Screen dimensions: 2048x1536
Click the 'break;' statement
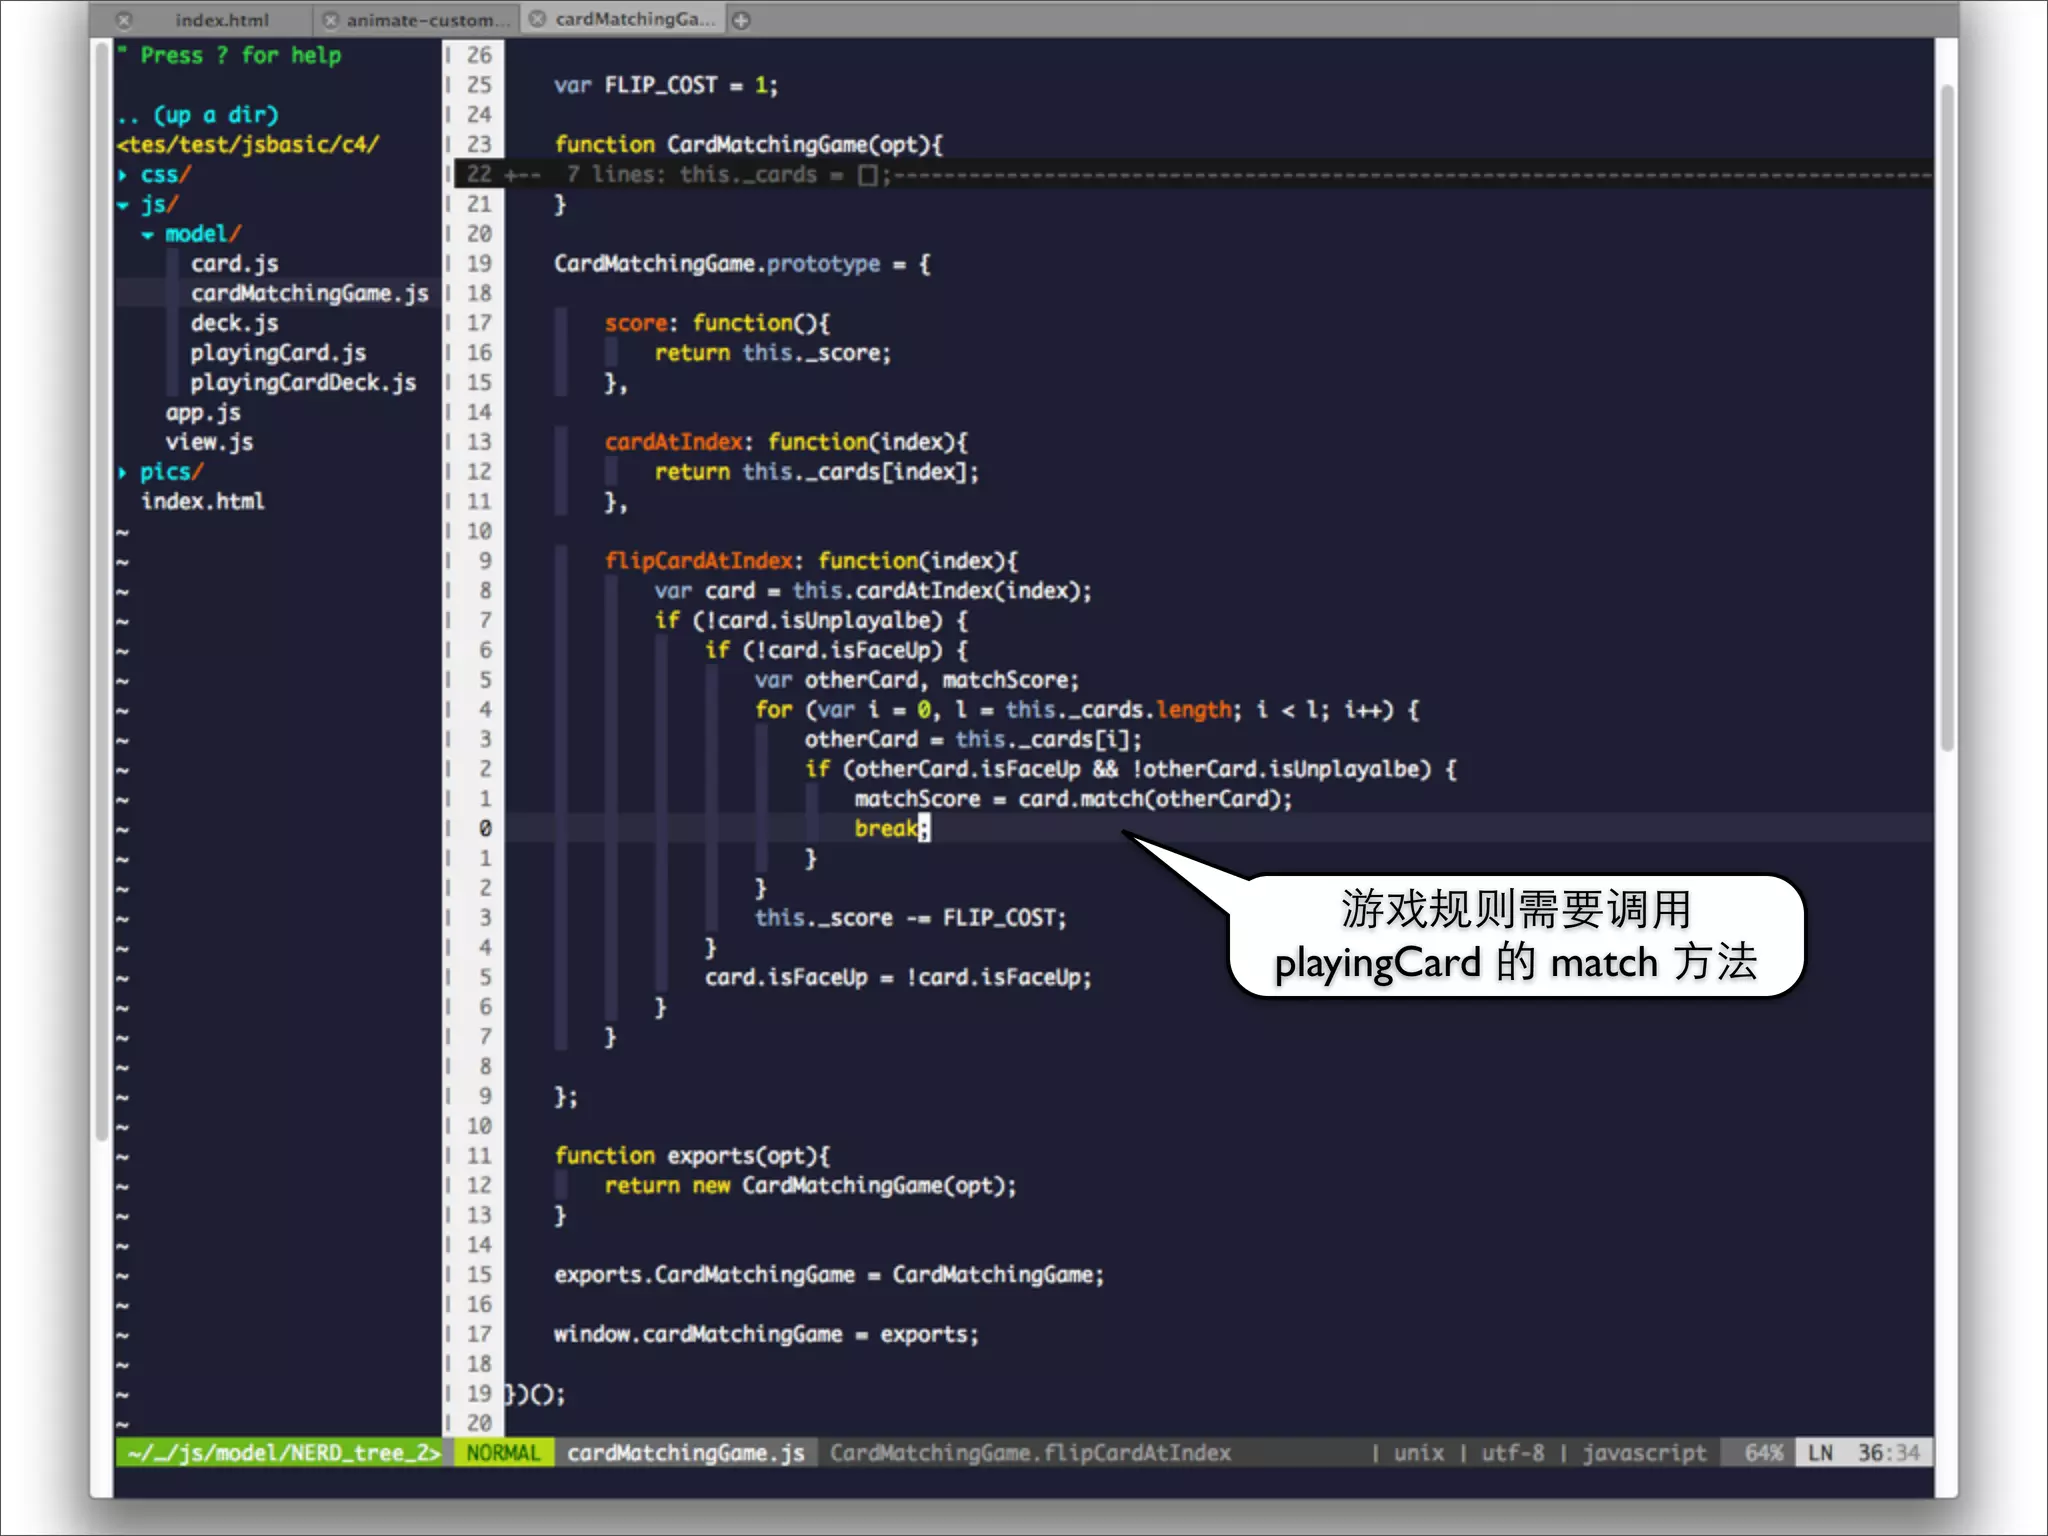pyautogui.click(x=892, y=829)
